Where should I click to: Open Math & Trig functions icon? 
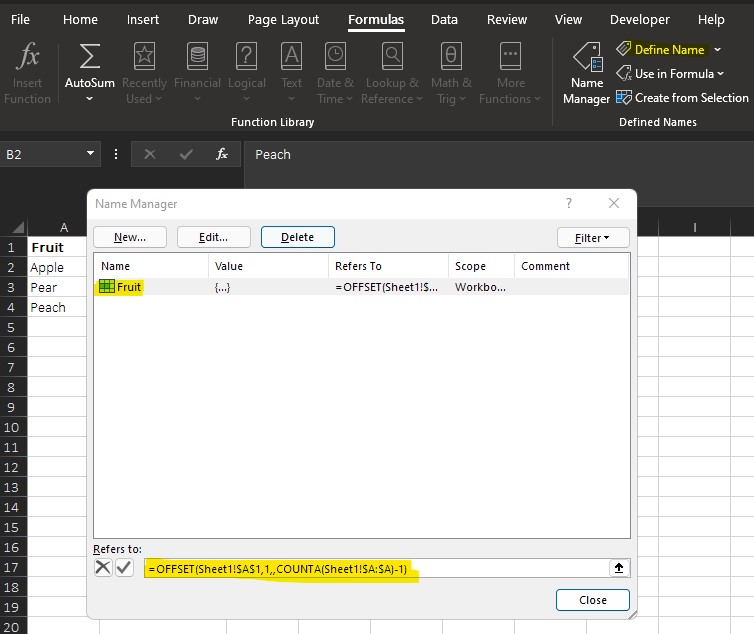click(451, 56)
